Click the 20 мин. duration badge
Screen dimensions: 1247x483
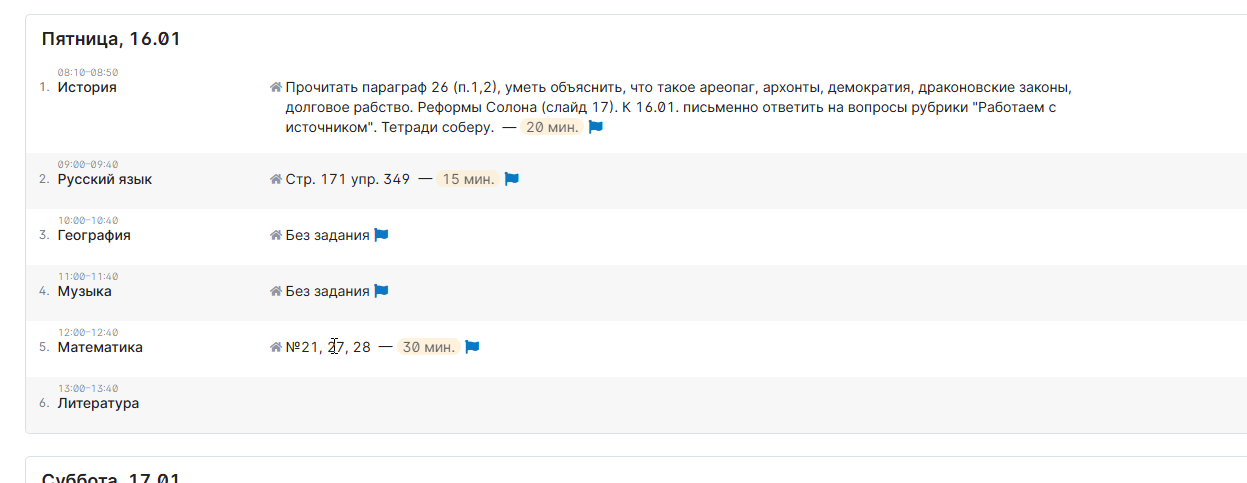click(552, 127)
